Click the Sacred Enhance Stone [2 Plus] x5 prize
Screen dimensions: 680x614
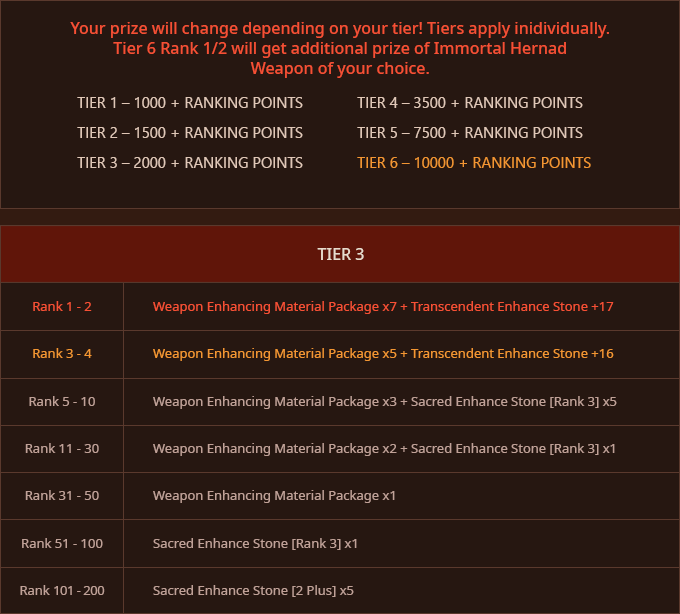click(253, 591)
